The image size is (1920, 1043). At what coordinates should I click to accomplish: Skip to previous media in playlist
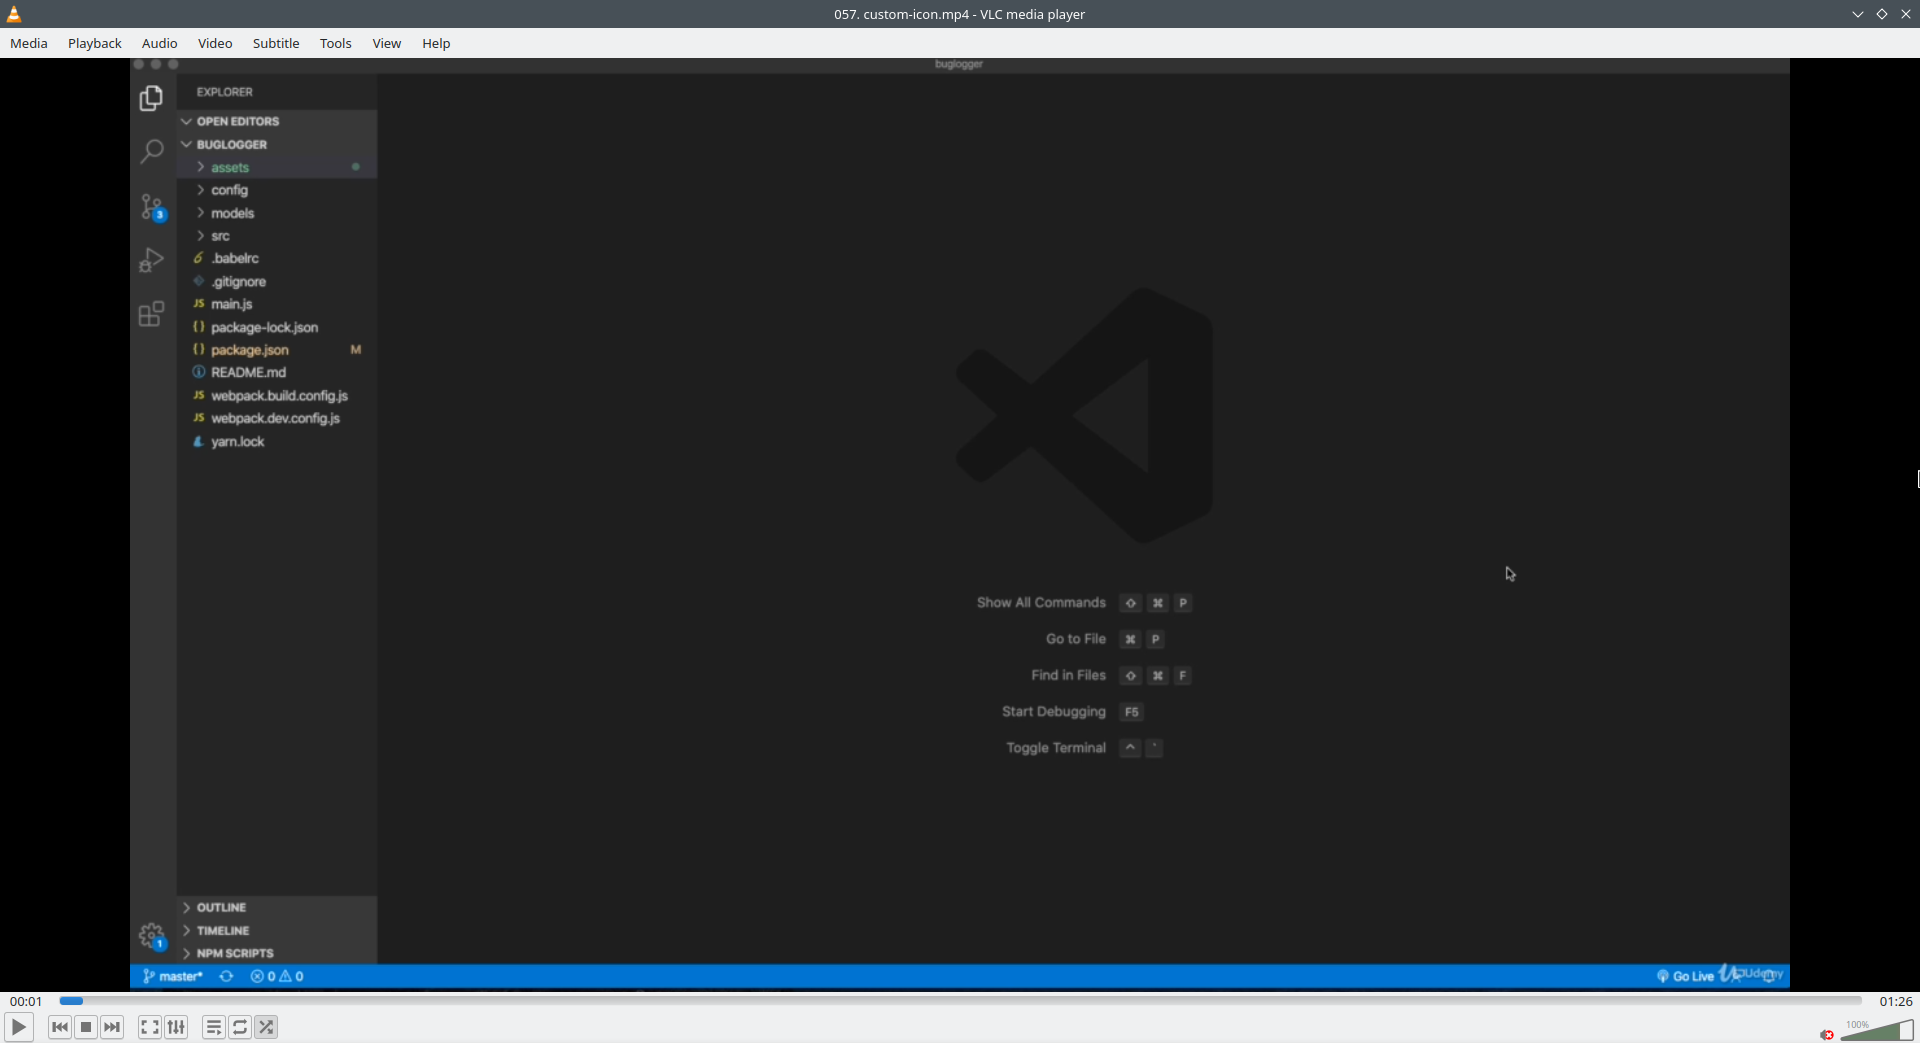pyautogui.click(x=60, y=1027)
